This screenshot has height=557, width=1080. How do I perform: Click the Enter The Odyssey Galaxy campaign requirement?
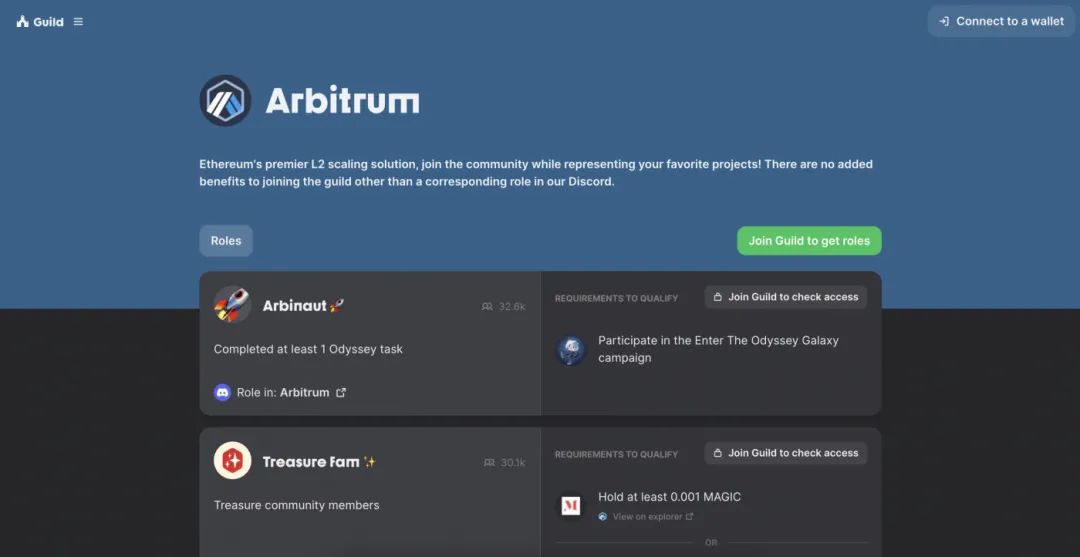point(718,349)
